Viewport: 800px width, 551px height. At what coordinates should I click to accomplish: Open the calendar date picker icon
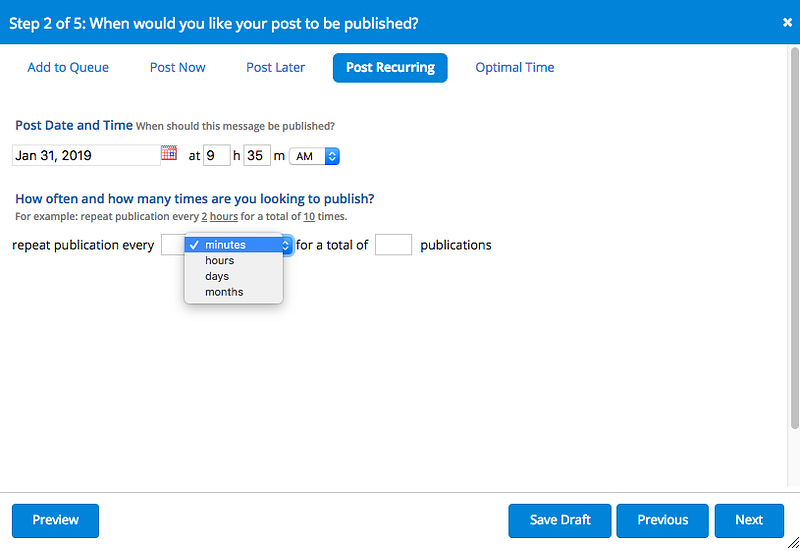point(168,154)
